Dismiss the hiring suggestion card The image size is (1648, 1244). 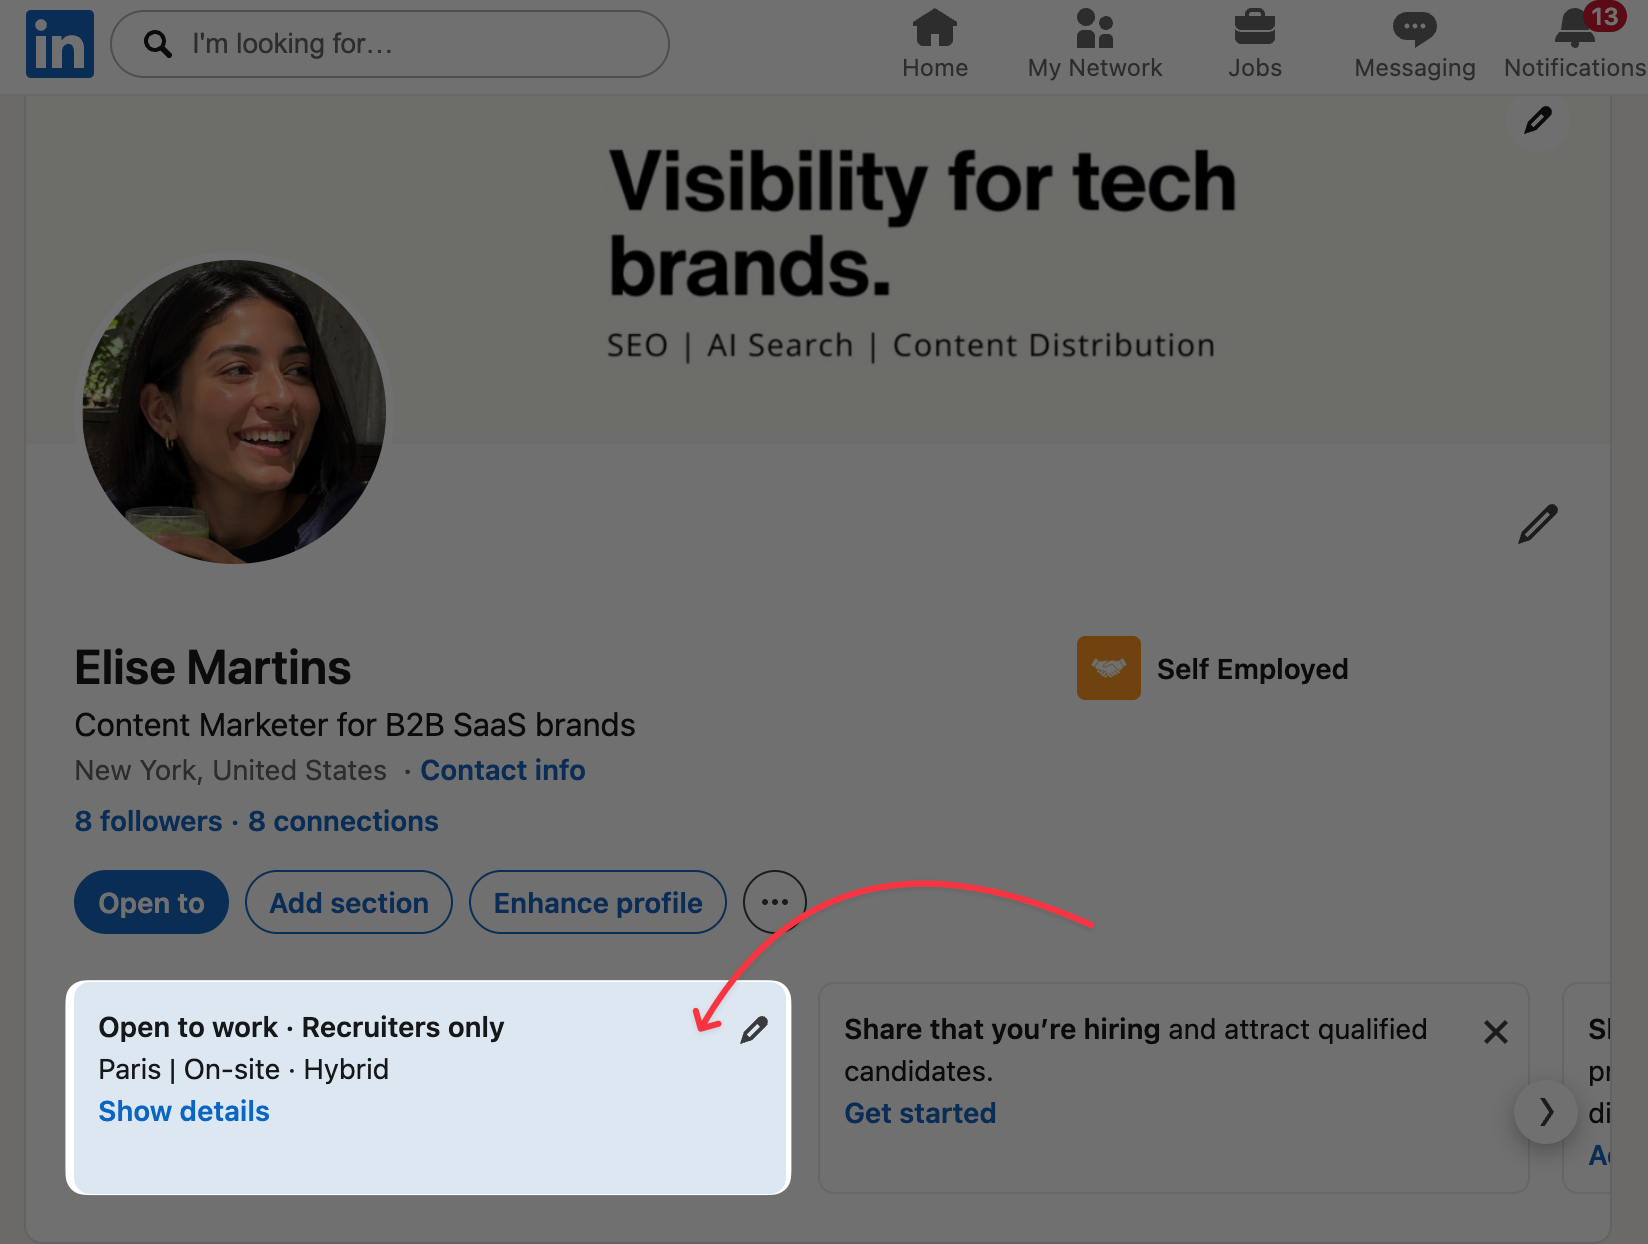coord(1496,1032)
